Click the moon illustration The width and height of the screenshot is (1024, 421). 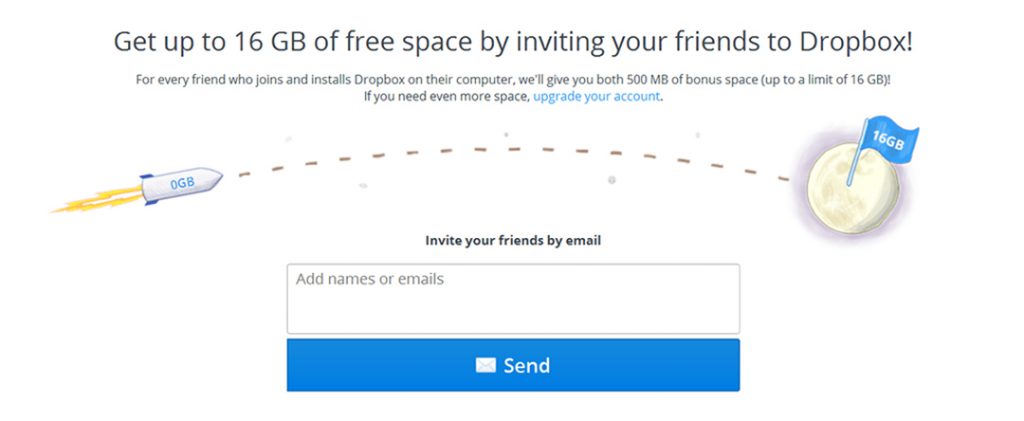(852, 189)
